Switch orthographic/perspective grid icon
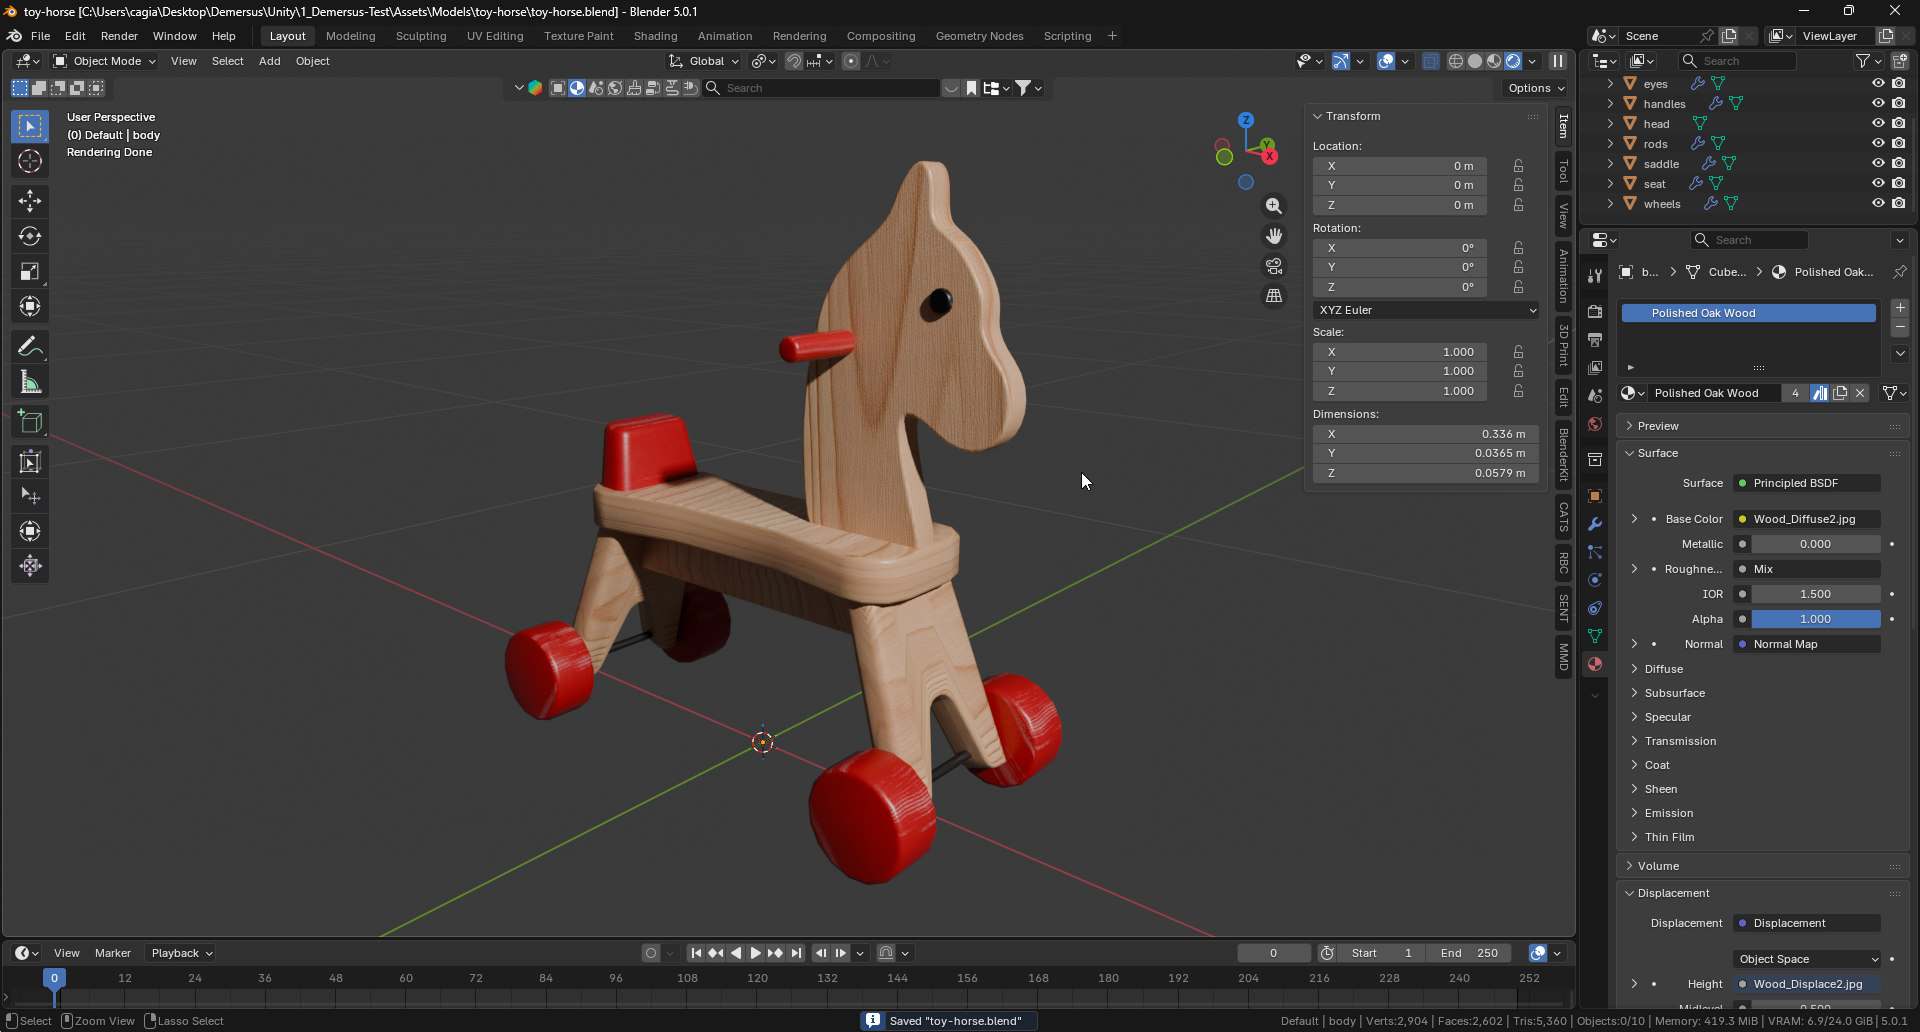This screenshot has height=1032, width=1920. point(1273,296)
